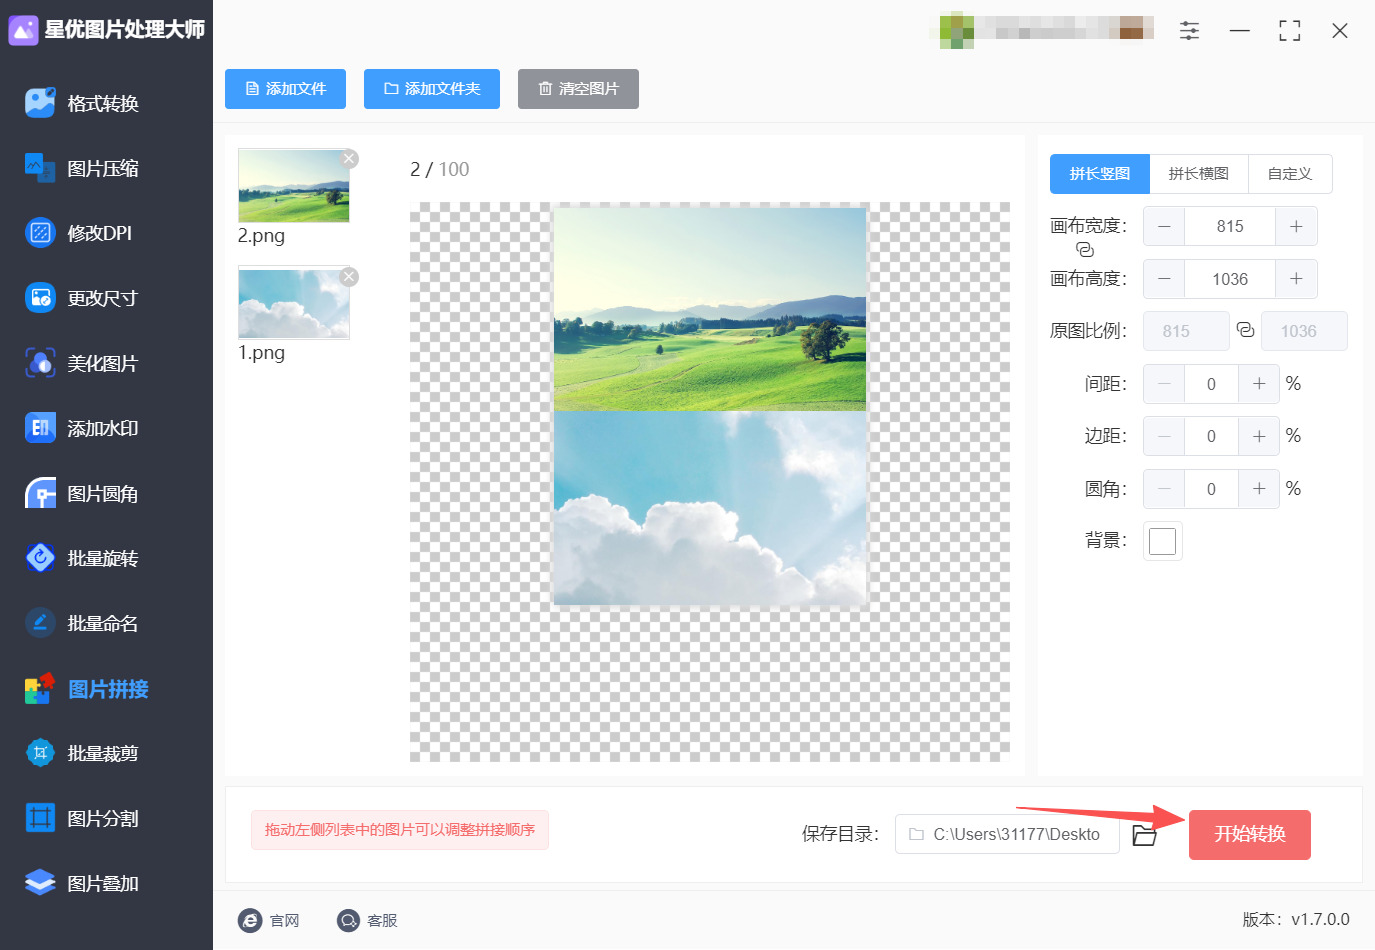Switch to the 拼长竖图 vertical stitch tab
The width and height of the screenshot is (1375, 950).
point(1100,174)
